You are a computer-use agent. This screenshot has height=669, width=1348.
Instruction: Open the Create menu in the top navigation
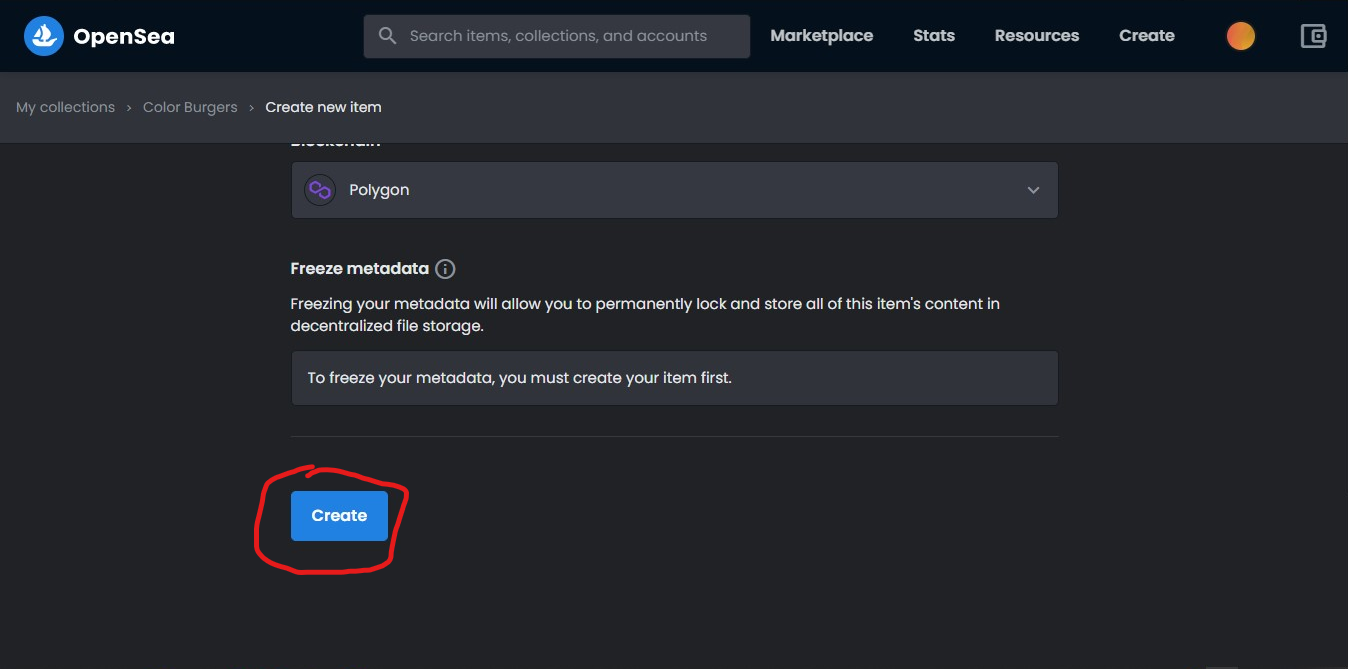tap(1147, 36)
